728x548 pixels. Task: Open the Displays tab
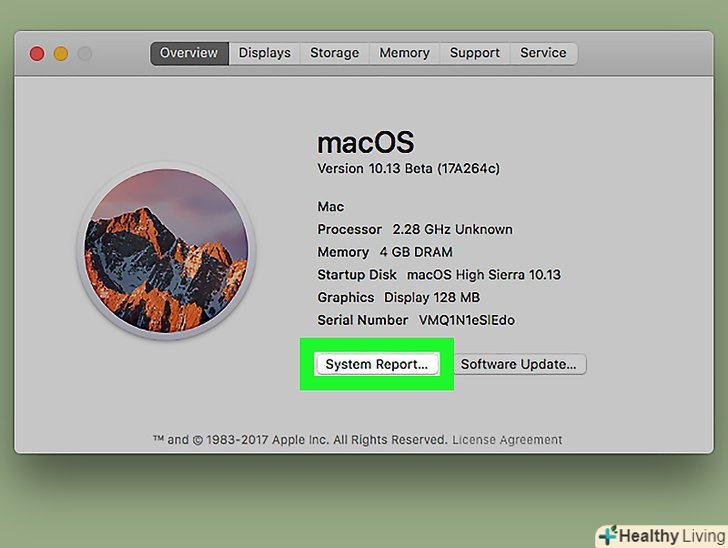coord(264,53)
